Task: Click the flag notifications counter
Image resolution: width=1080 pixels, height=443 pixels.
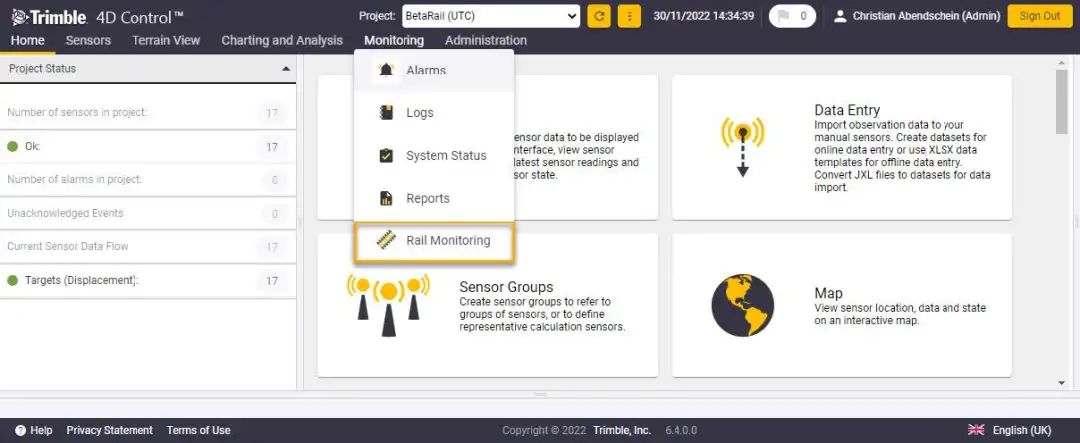Action: pos(792,17)
